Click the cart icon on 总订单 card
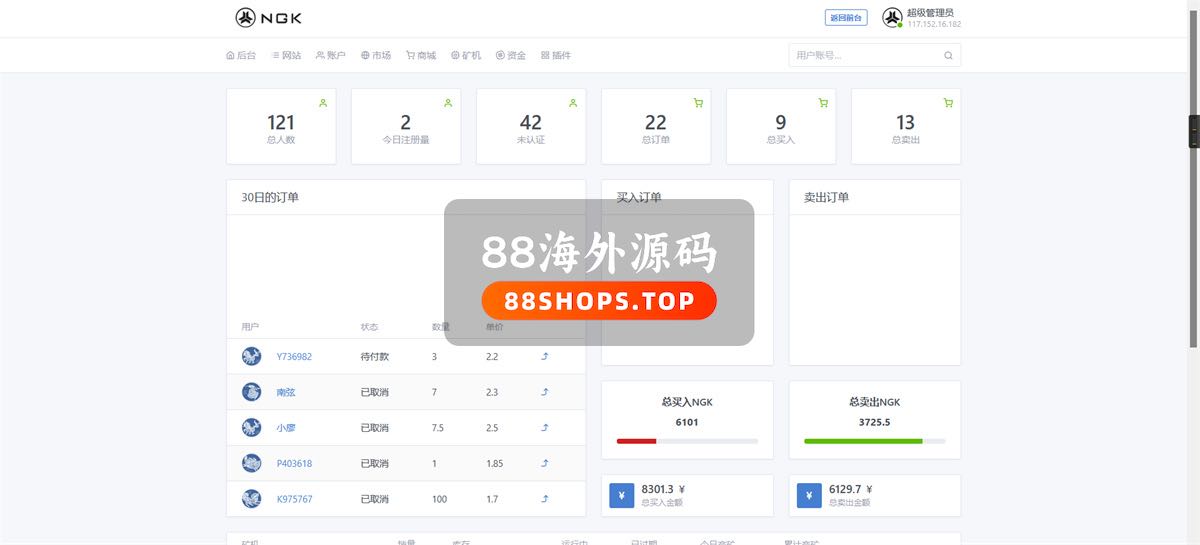This screenshot has height=545, width=1200. click(698, 103)
